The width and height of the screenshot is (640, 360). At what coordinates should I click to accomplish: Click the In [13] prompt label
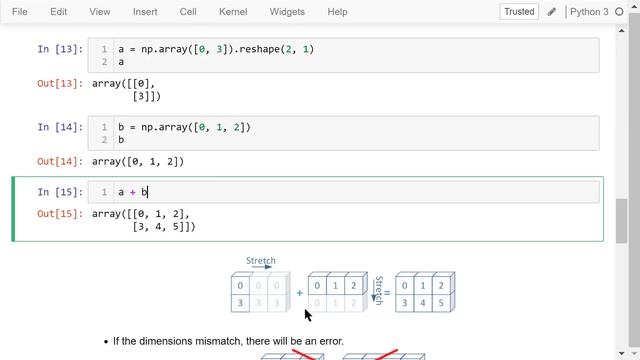pos(60,49)
